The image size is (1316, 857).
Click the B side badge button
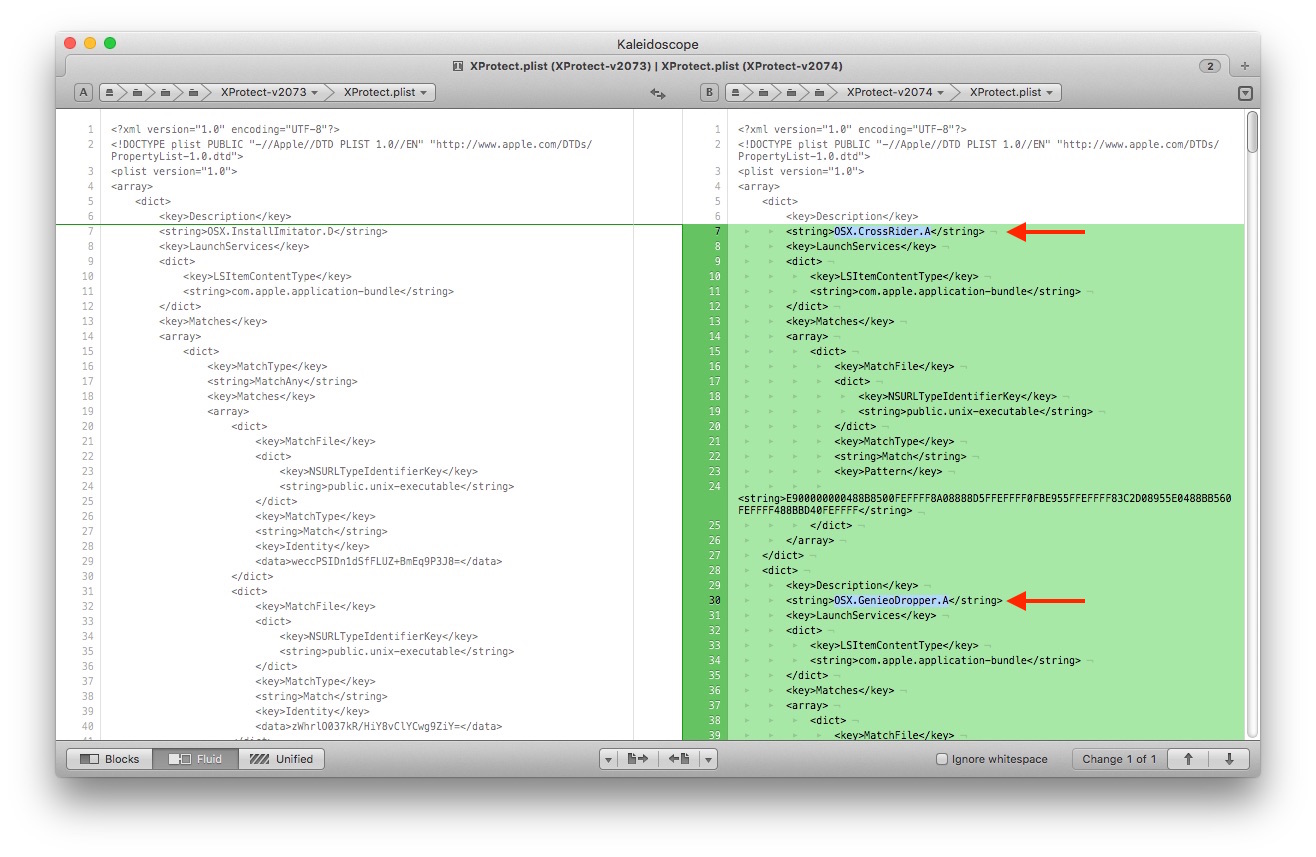[710, 92]
